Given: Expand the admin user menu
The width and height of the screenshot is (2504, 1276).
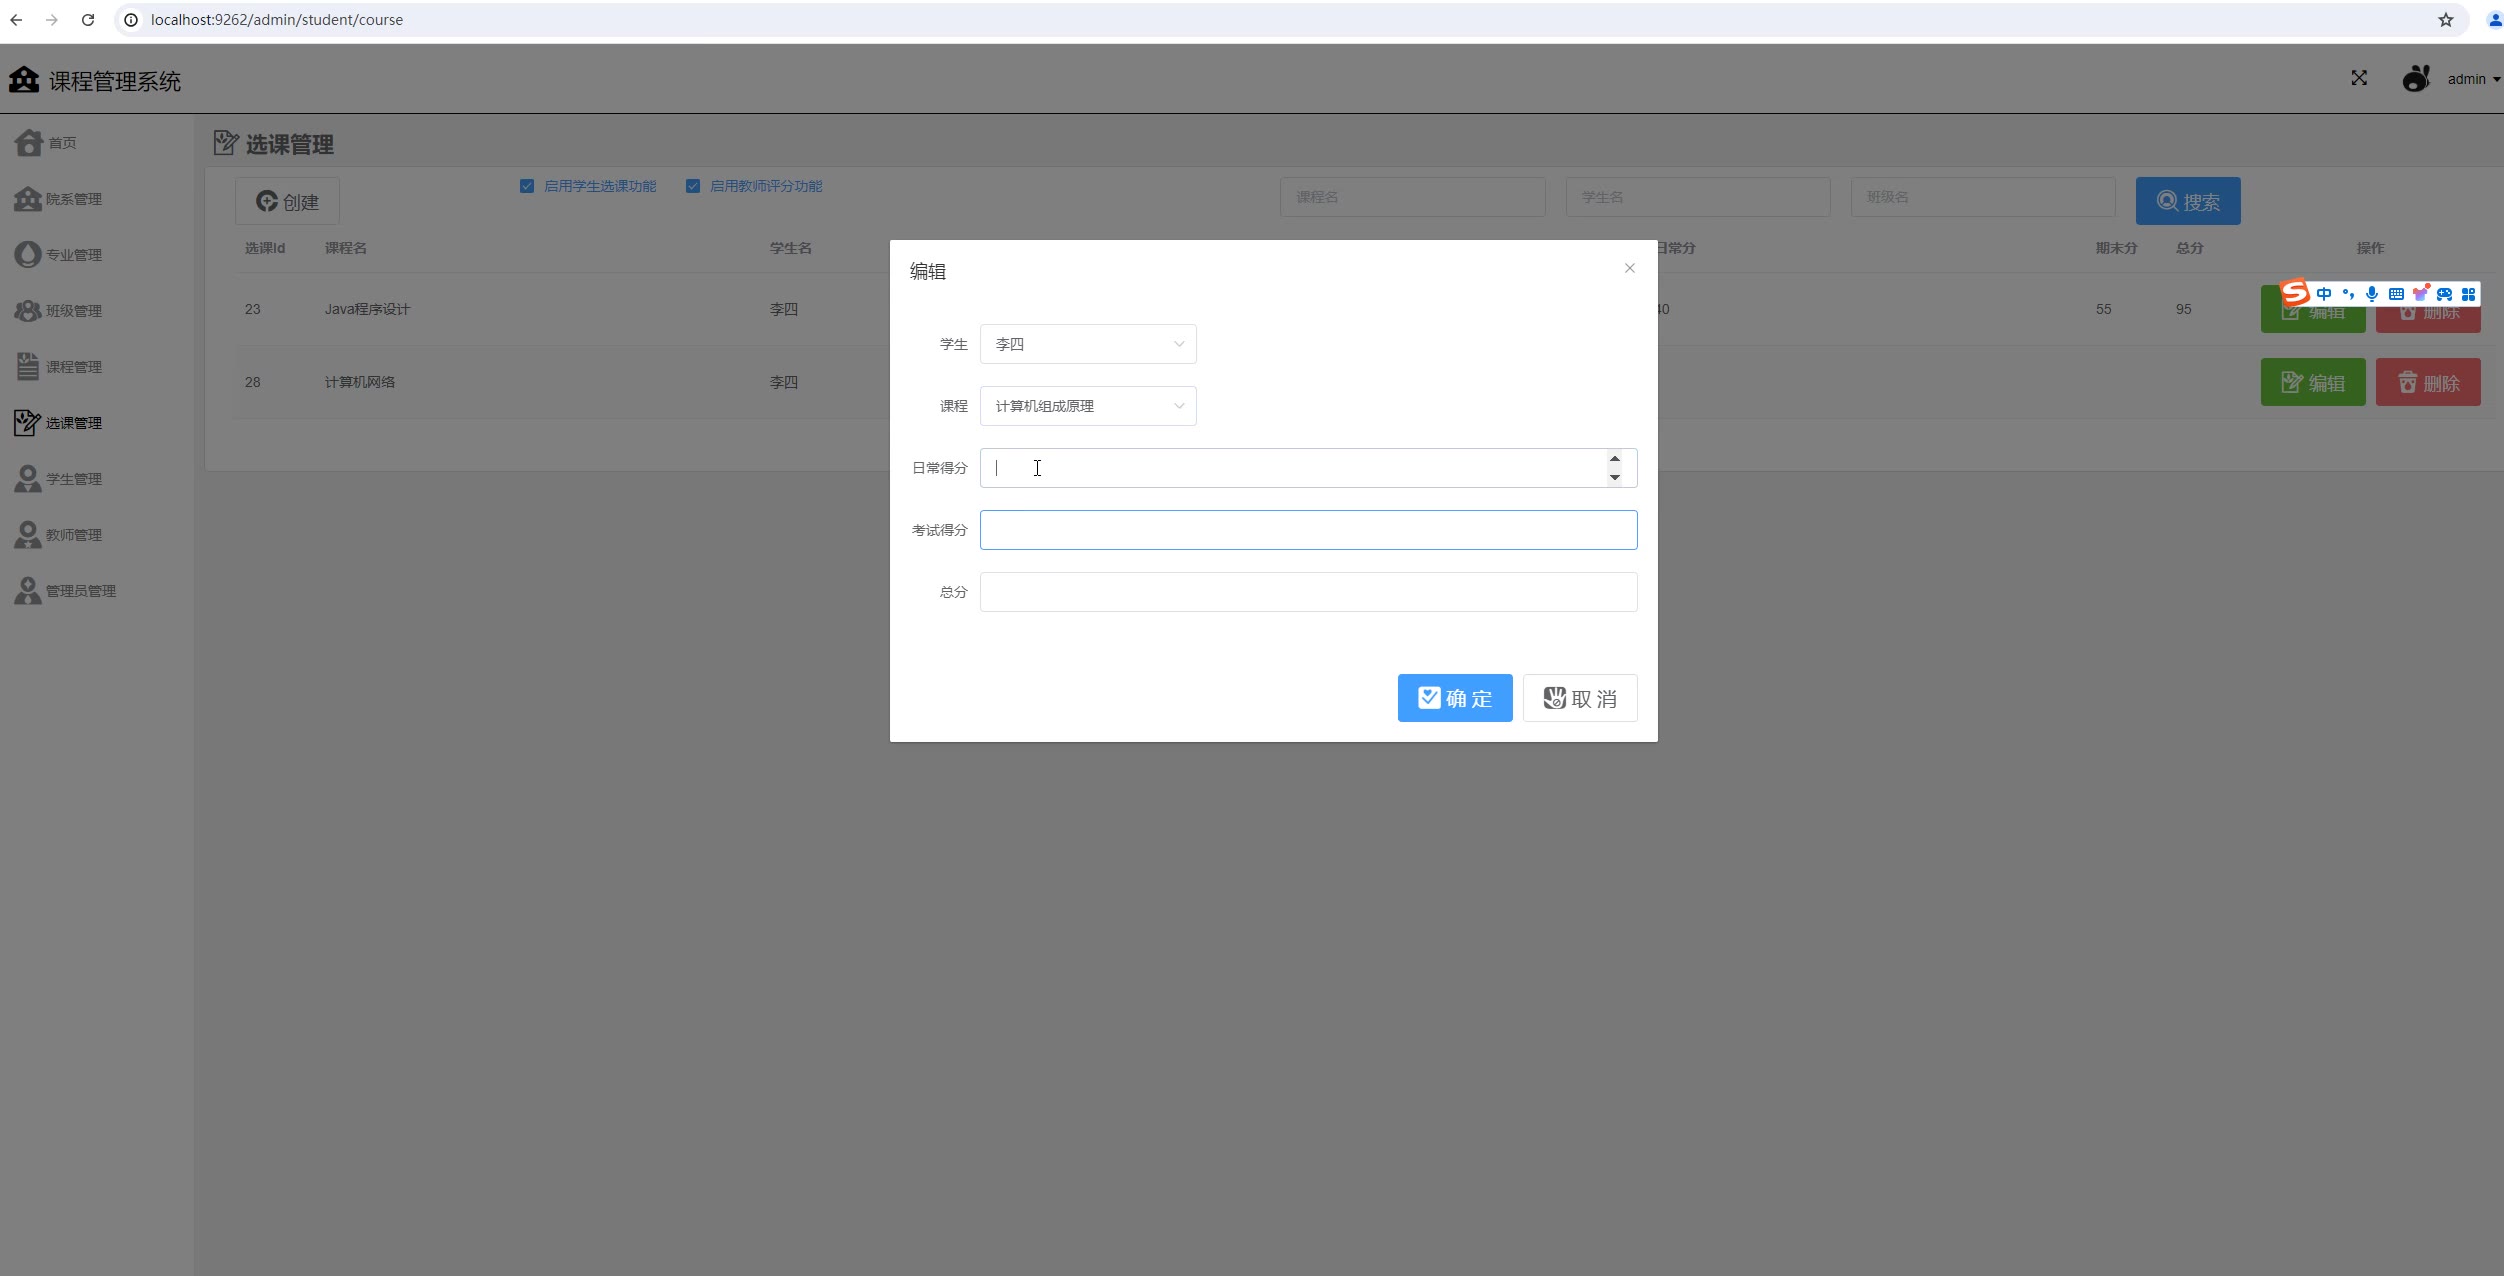Looking at the screenshot, I should click(2474, 79).
